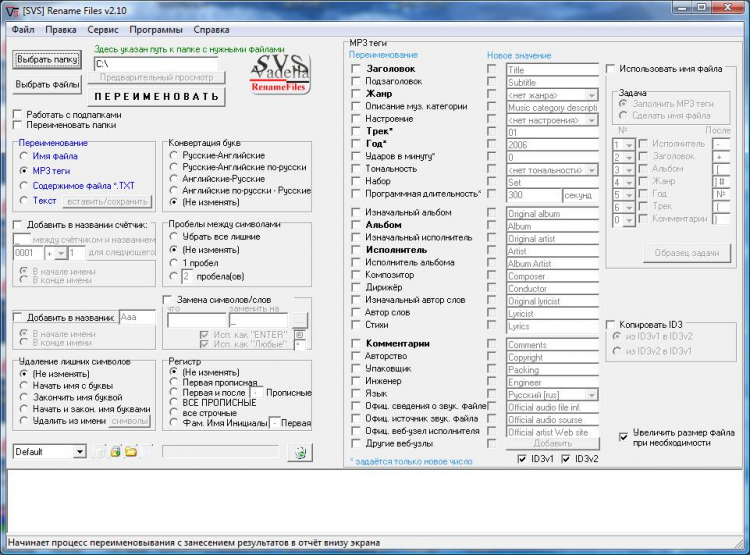Tick 'Замена символов/слов' checkbox
This screenshot has height=555, width=750.
[x=167, y=300]
